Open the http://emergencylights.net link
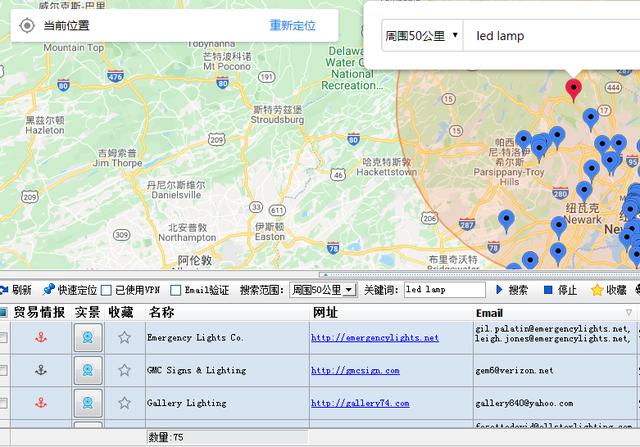The image size is (640, 447). coord(375,338)
